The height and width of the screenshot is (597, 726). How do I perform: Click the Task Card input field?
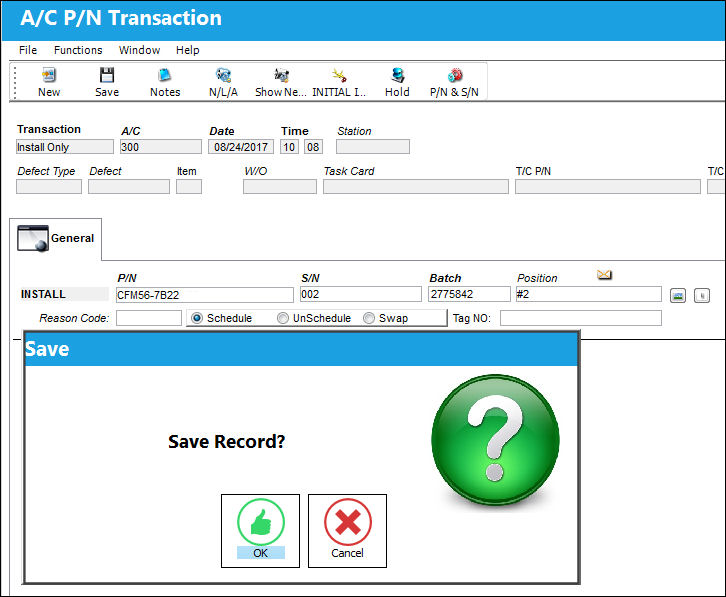pos(416,187)
